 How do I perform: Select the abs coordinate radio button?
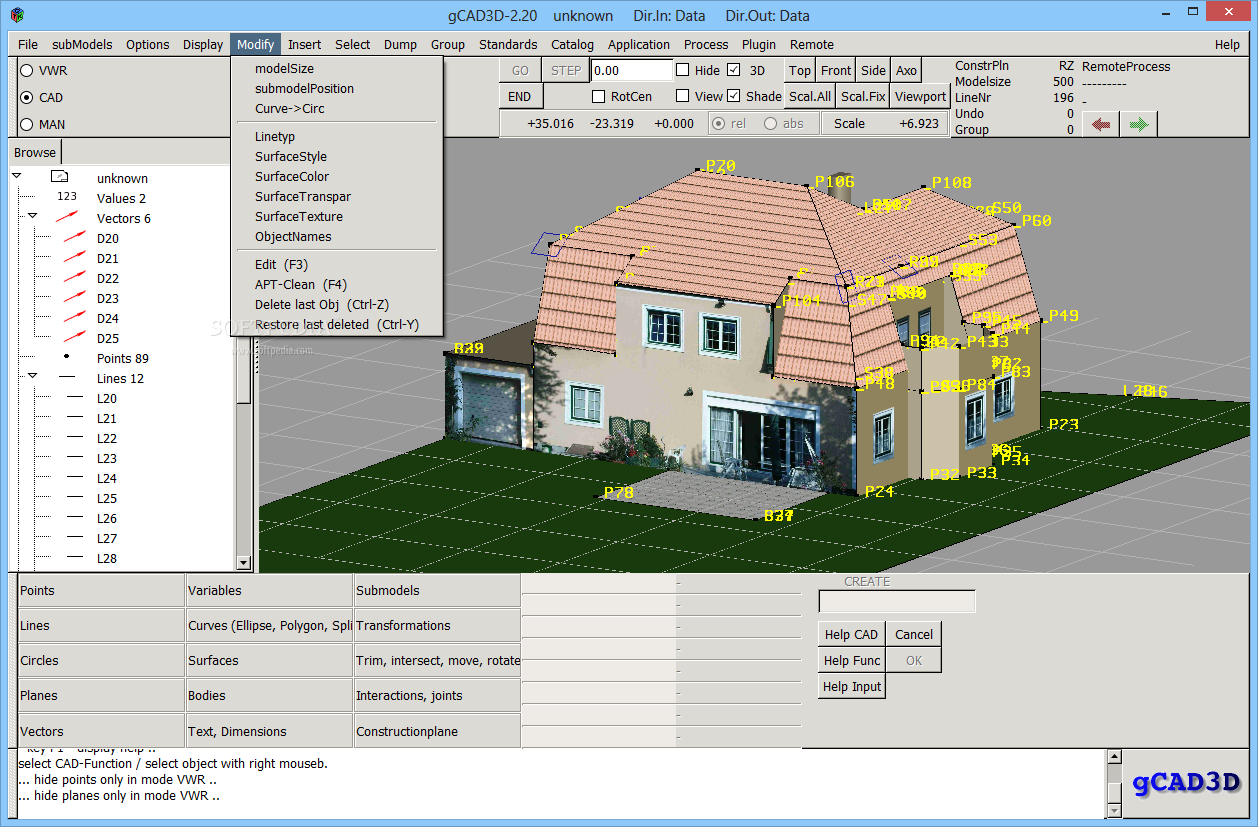point(770,124)
